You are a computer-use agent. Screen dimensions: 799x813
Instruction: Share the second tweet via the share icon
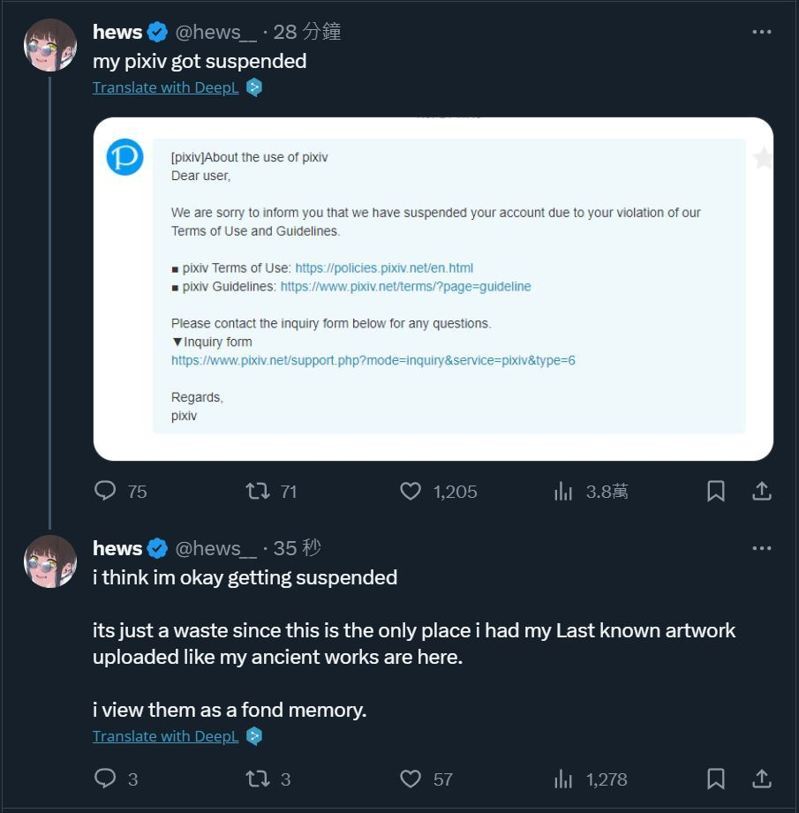(x=762, y=778)
